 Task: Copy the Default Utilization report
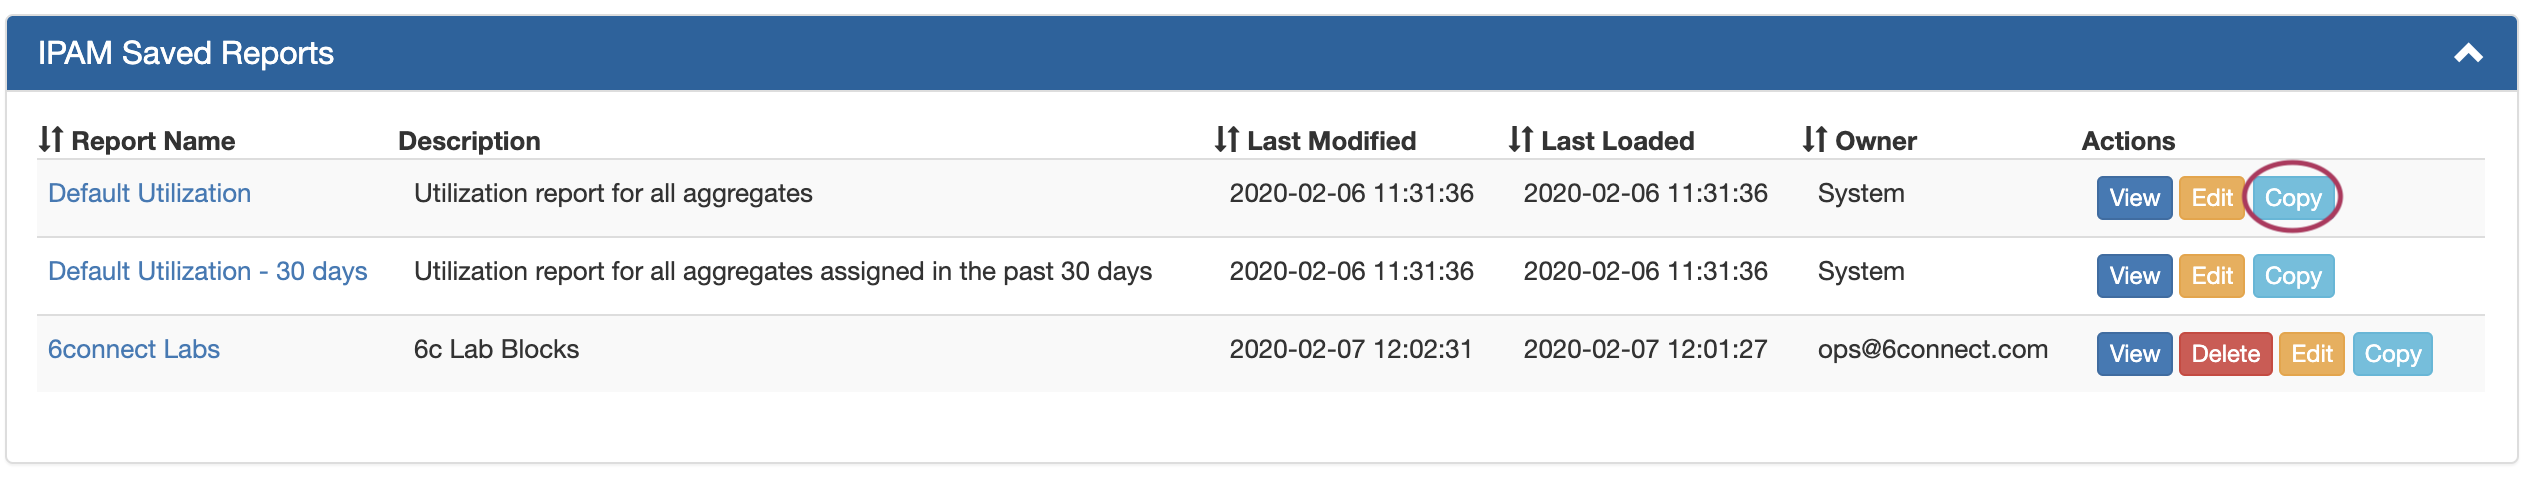click(2293, 198)
